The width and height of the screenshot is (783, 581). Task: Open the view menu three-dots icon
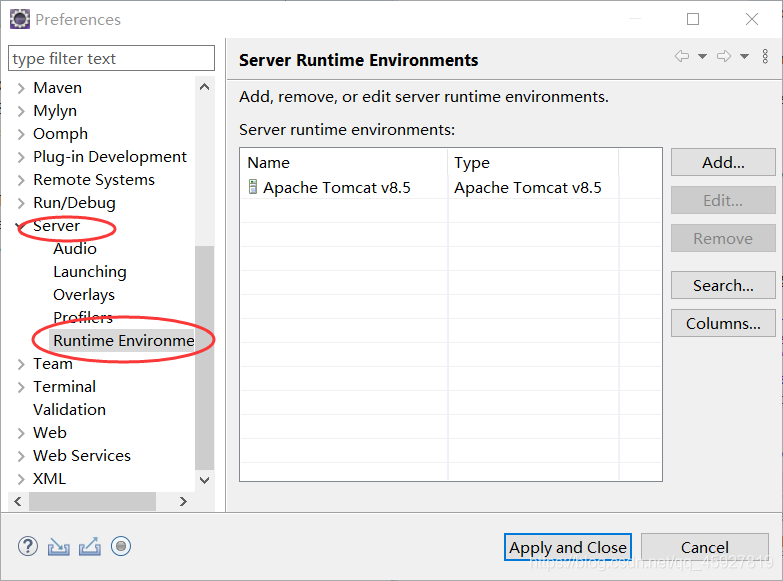(x=766, y=57)
